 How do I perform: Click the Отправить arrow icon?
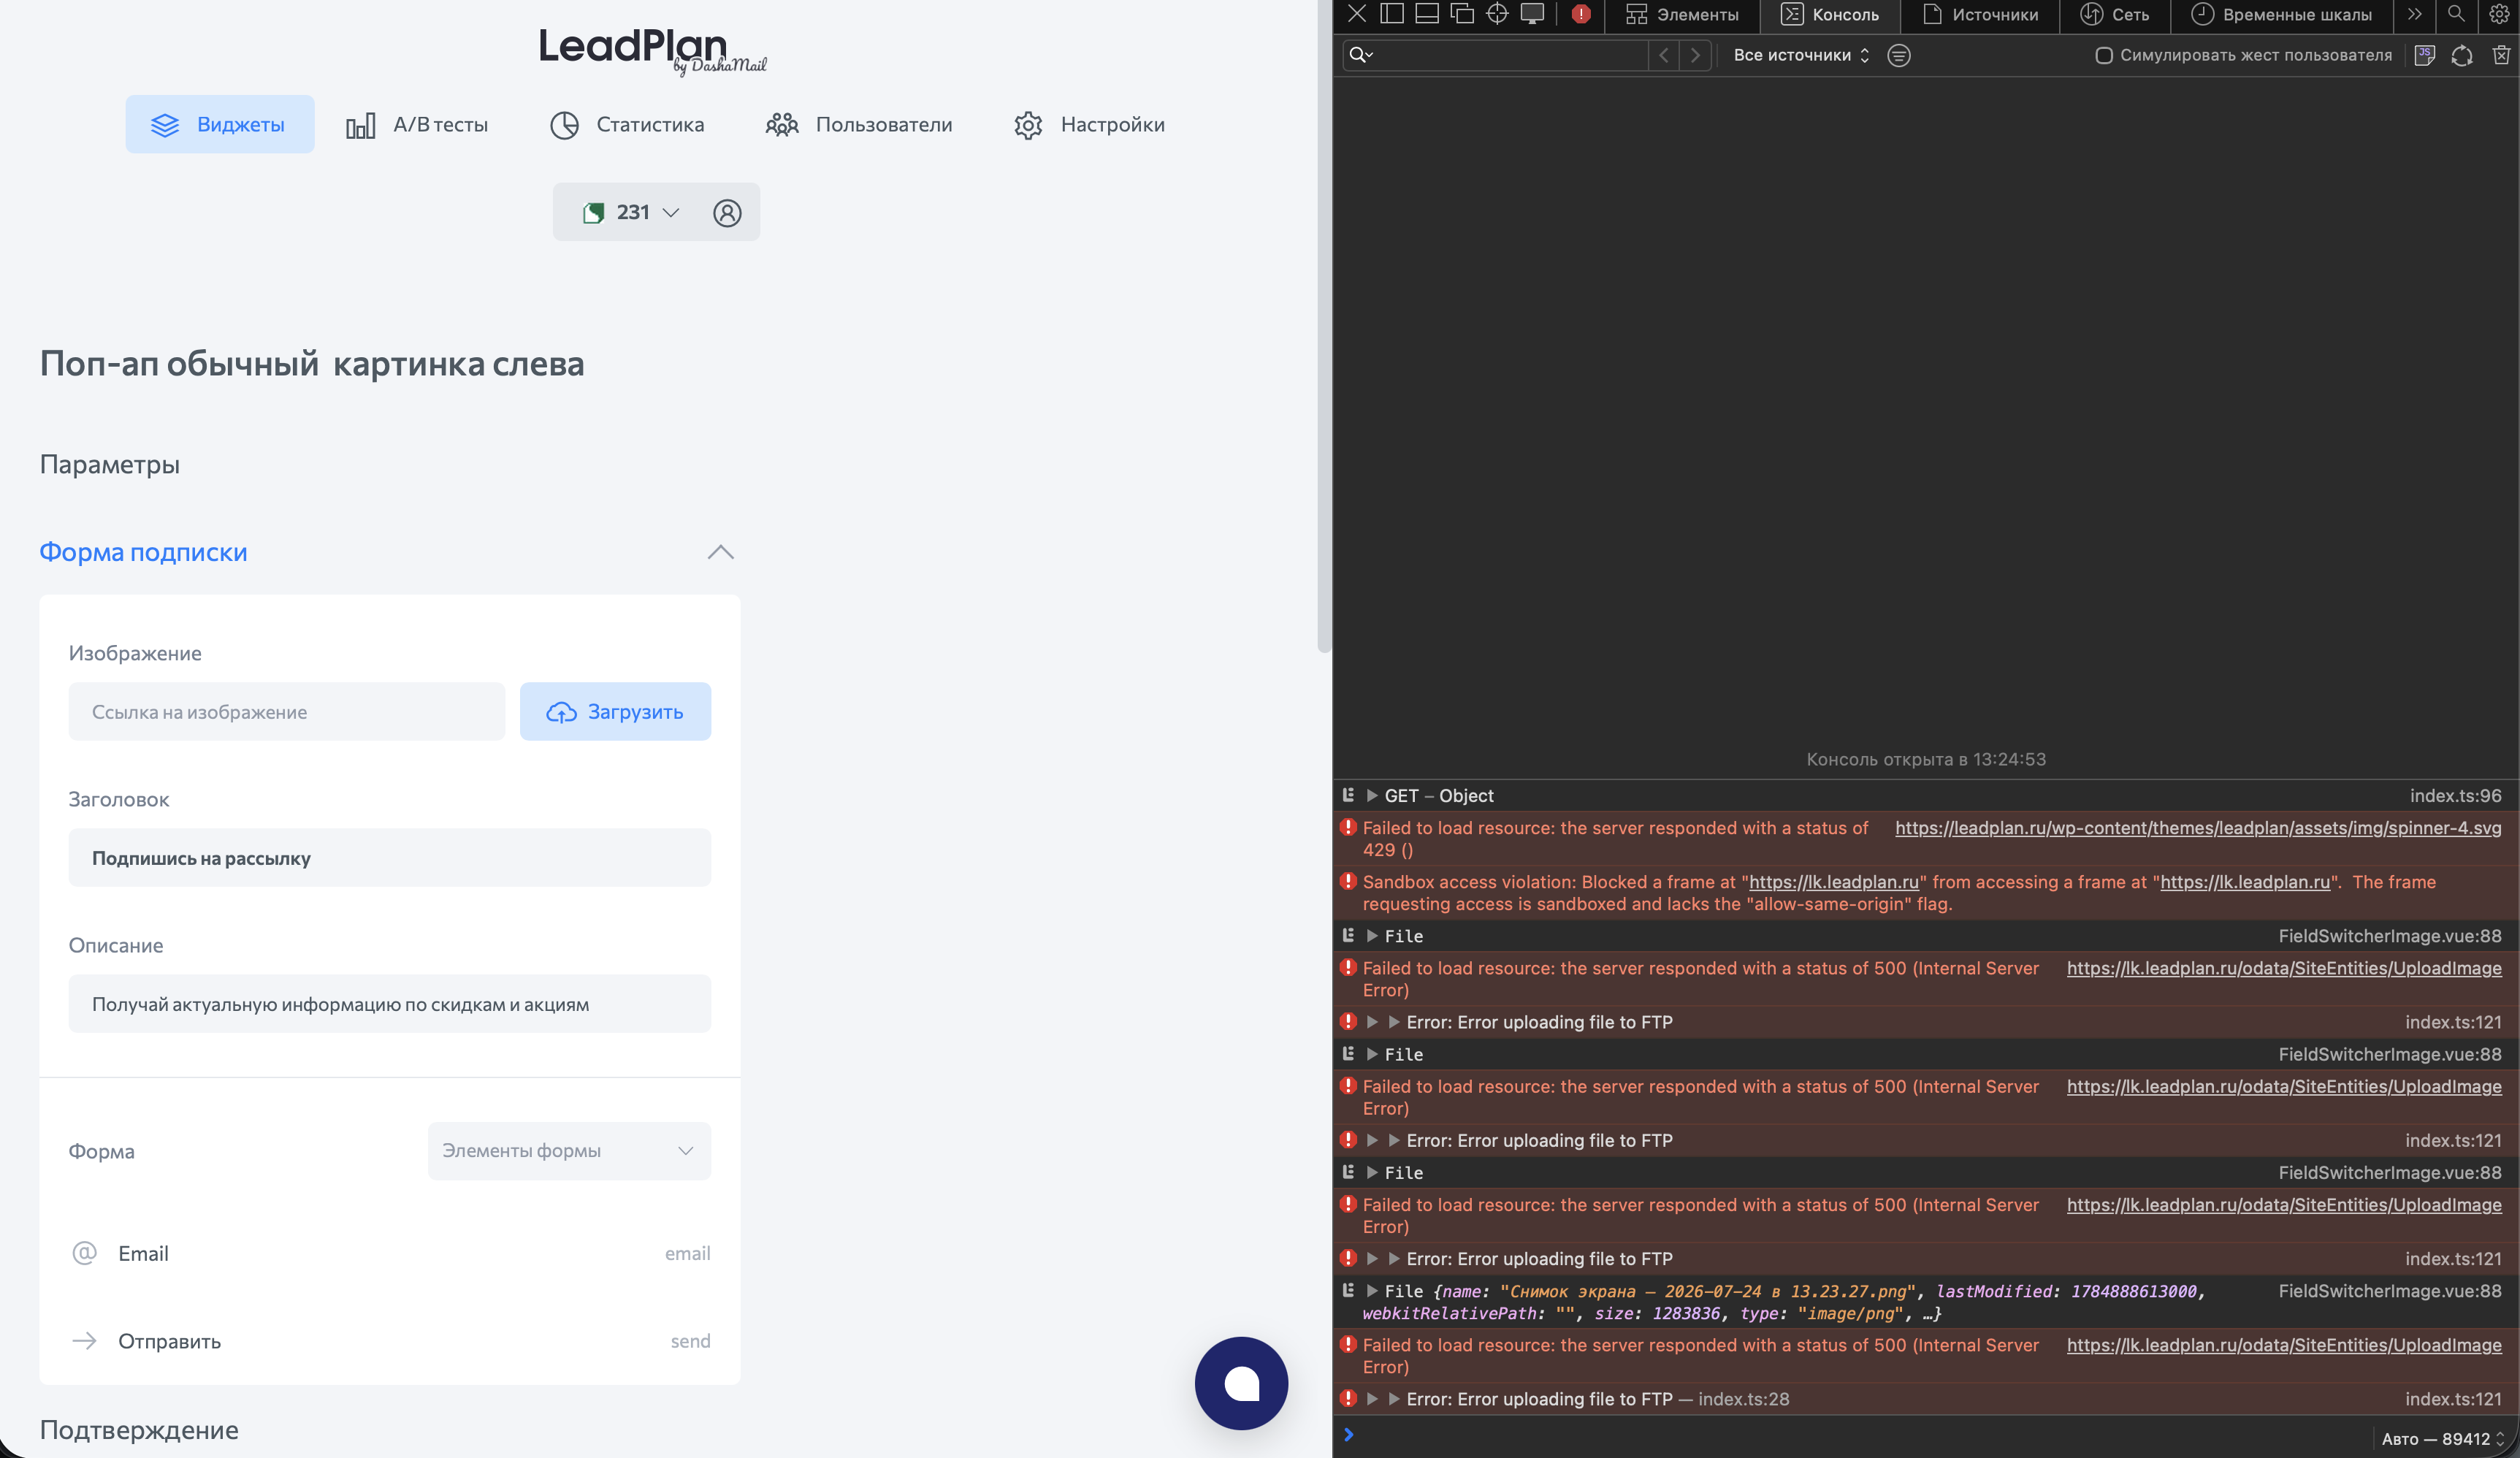[x=85, y=1341]
